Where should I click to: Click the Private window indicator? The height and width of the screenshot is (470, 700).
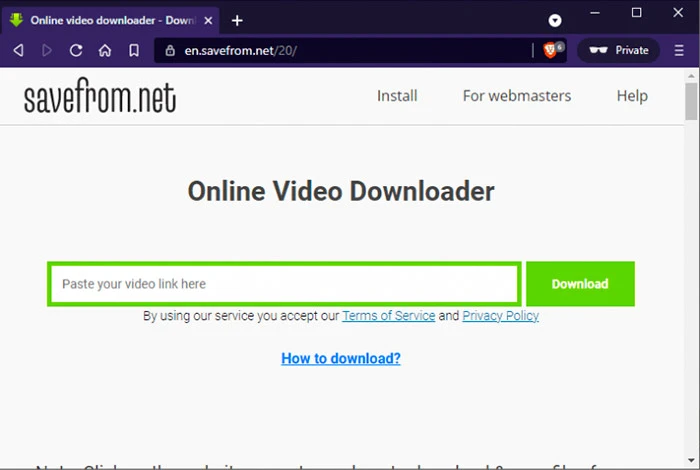pyautogui.click(x=619, y=50)
